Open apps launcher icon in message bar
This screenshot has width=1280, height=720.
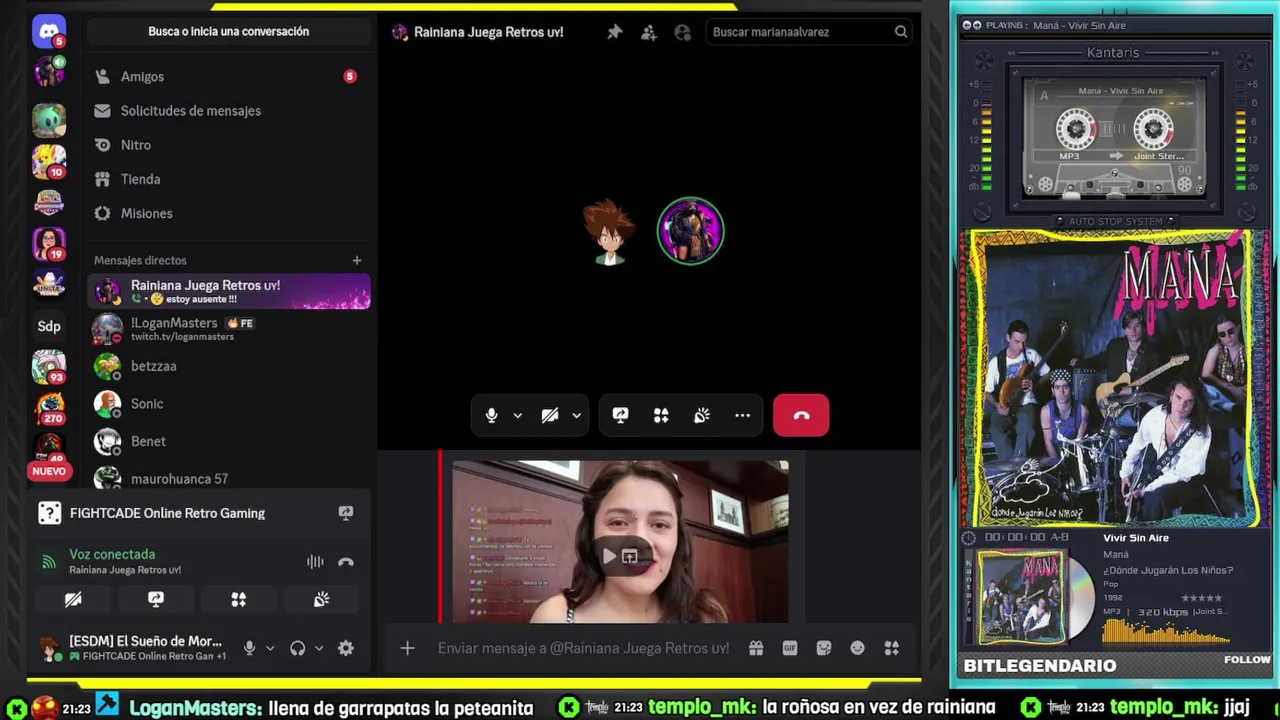892,648
